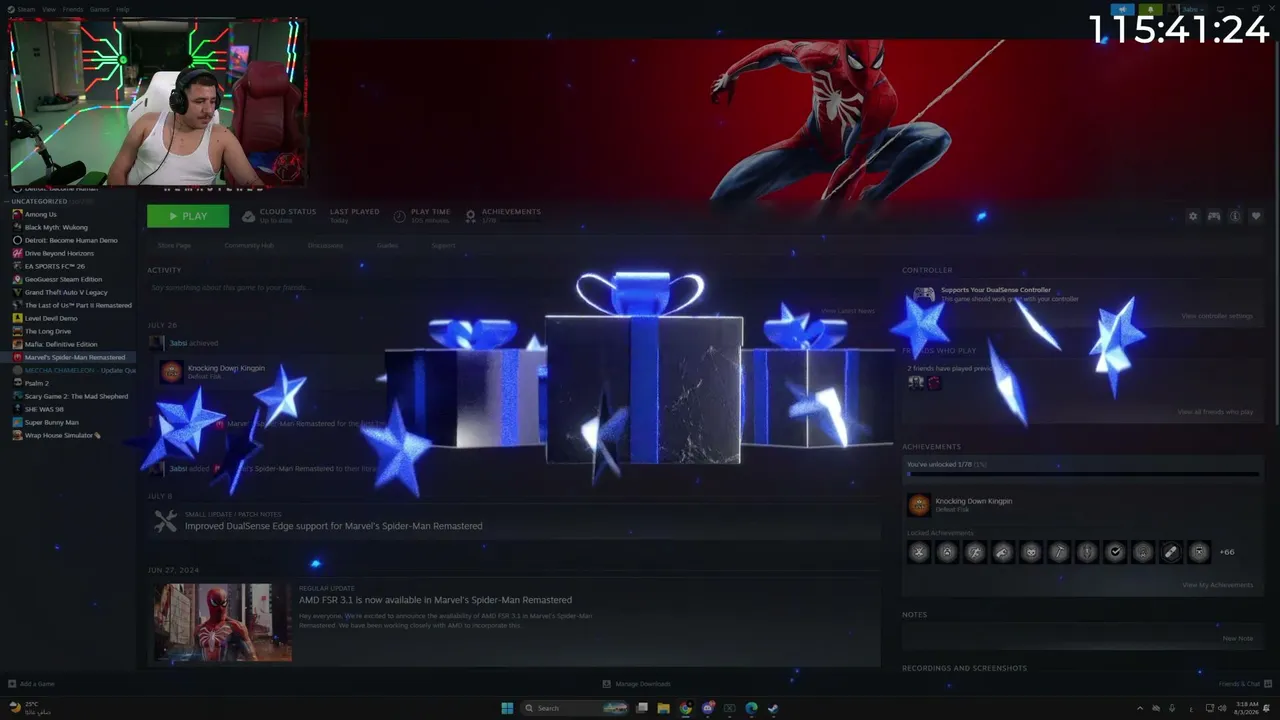Viewport: 1280px width, 720px height.
Task: Open the Support link
Action: coord(443,246)
